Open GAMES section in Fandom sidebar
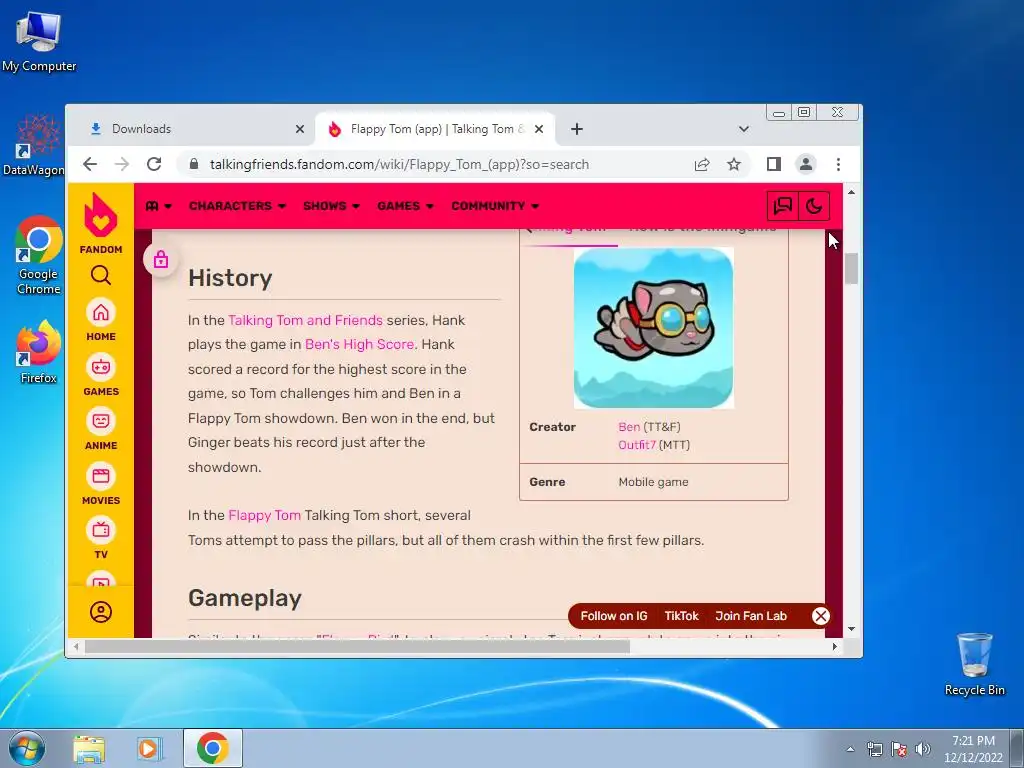This screenshot has height=768, width=1024. pyautogui.click(x=101, y=376)
